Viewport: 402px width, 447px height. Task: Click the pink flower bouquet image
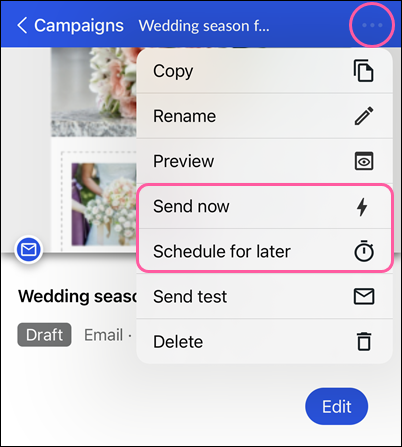pos(94,92)
